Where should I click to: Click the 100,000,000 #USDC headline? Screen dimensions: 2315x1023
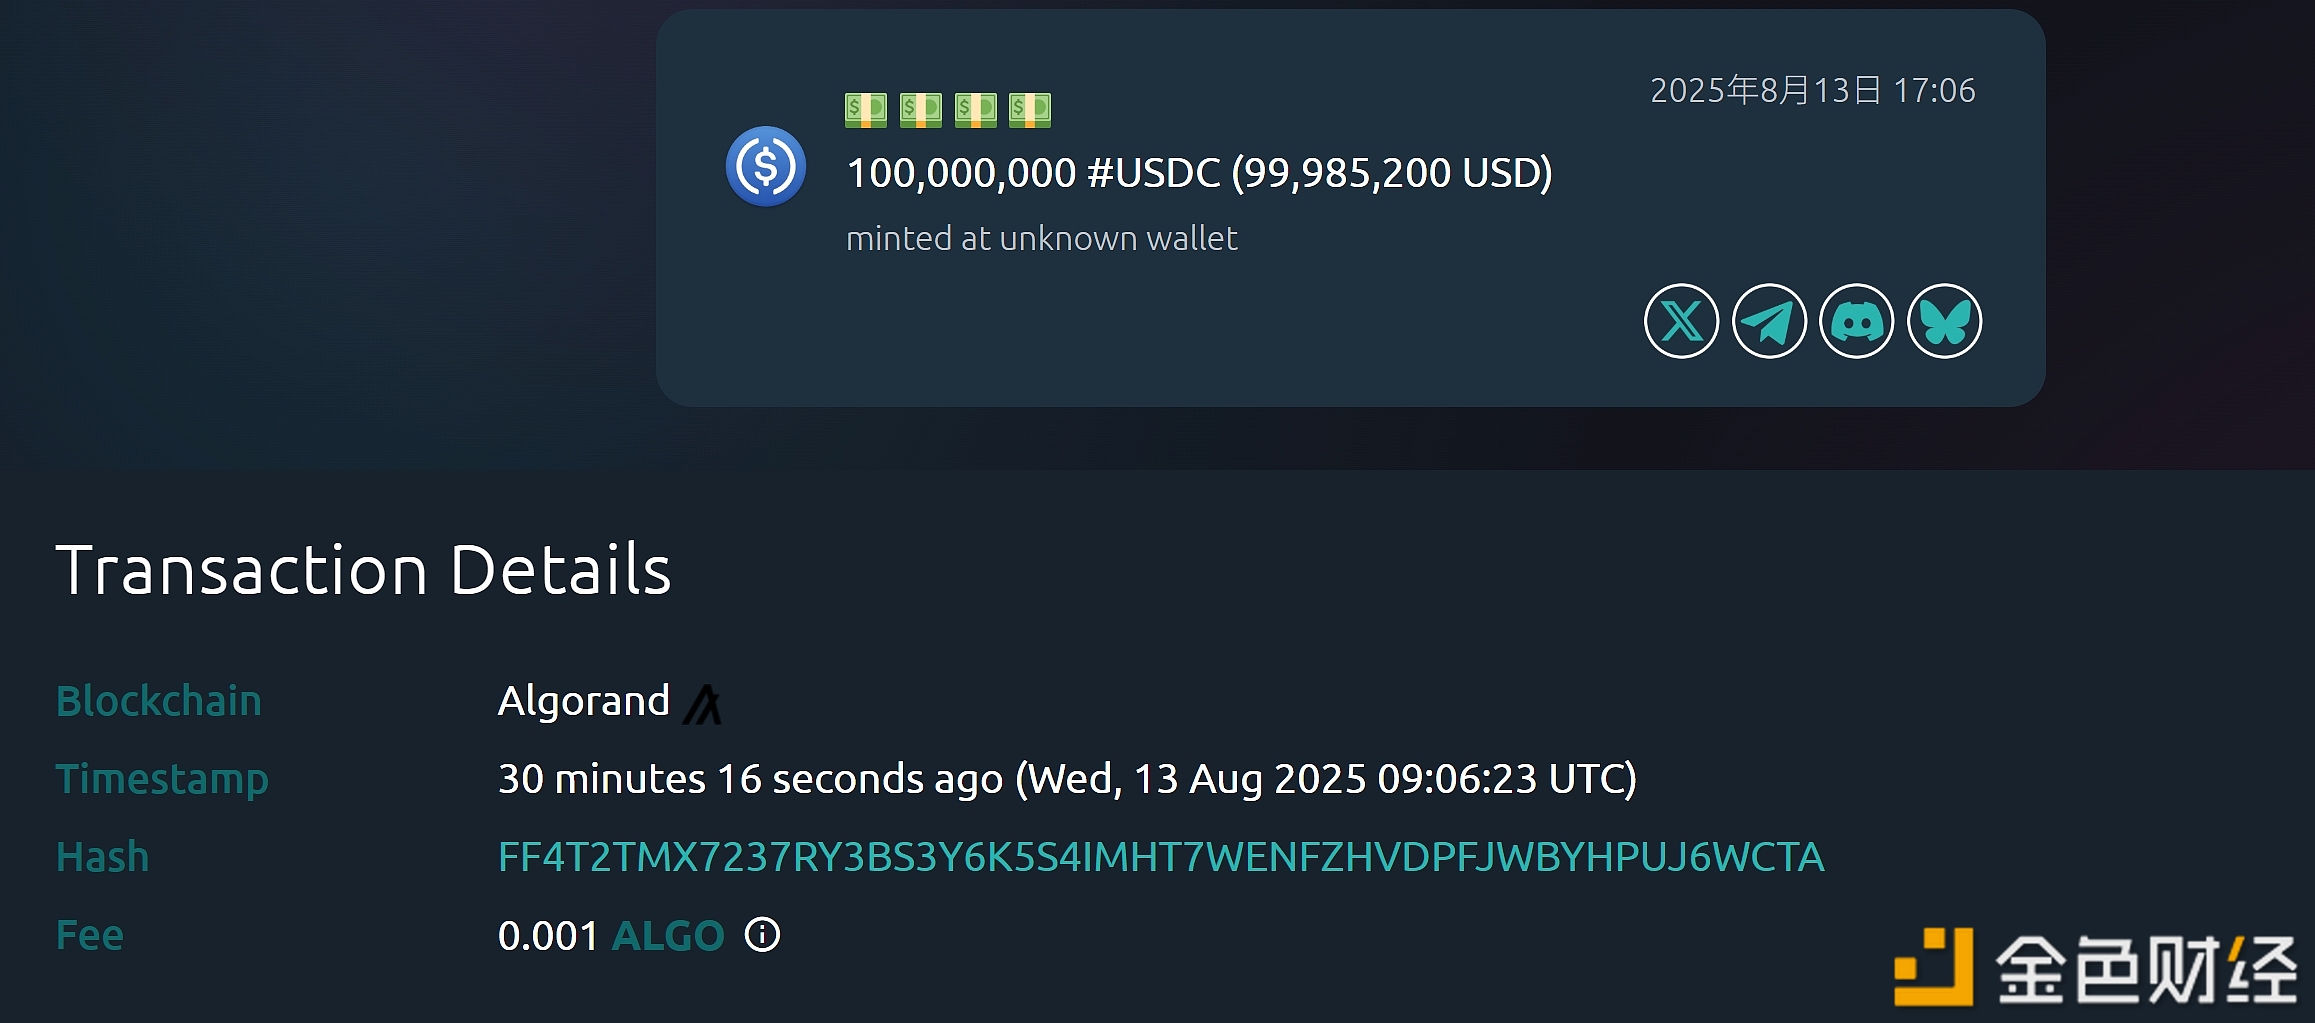(1198, 173)
